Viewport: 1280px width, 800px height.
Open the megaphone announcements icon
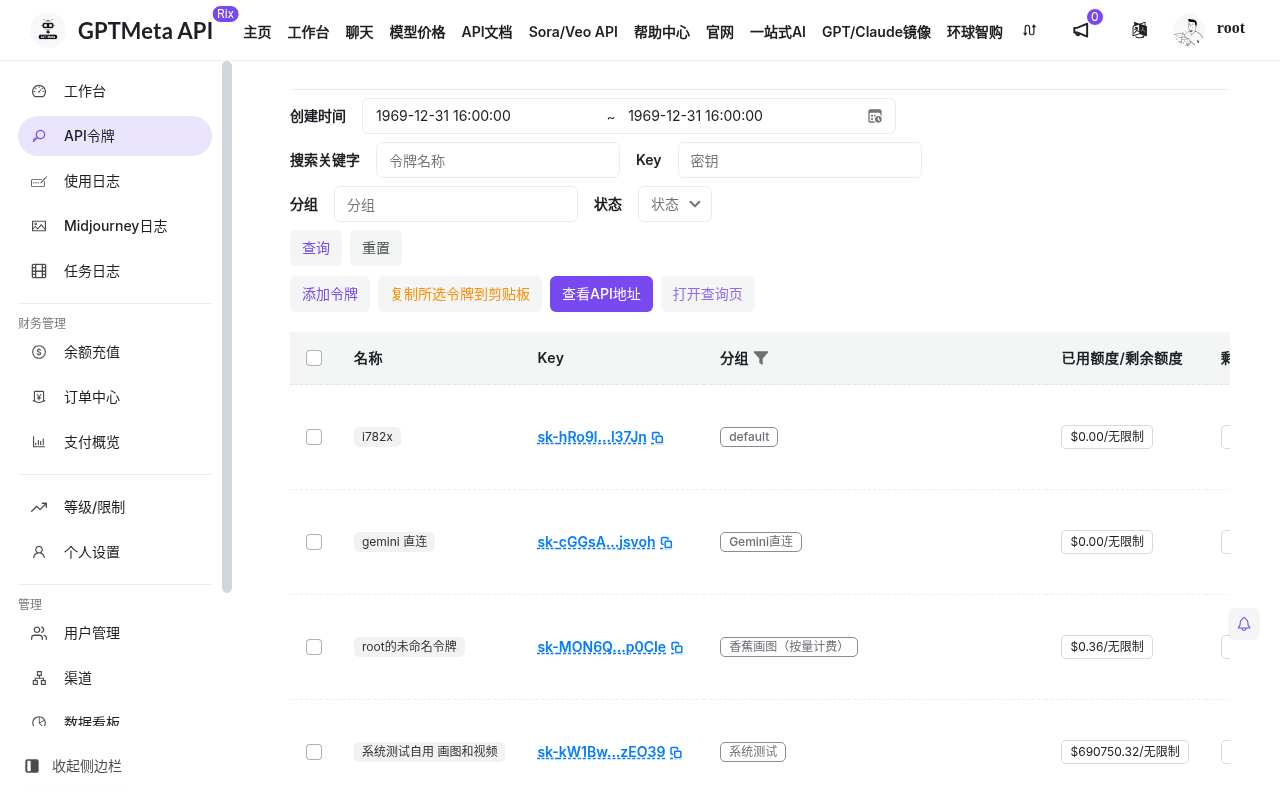[1080, 31]
